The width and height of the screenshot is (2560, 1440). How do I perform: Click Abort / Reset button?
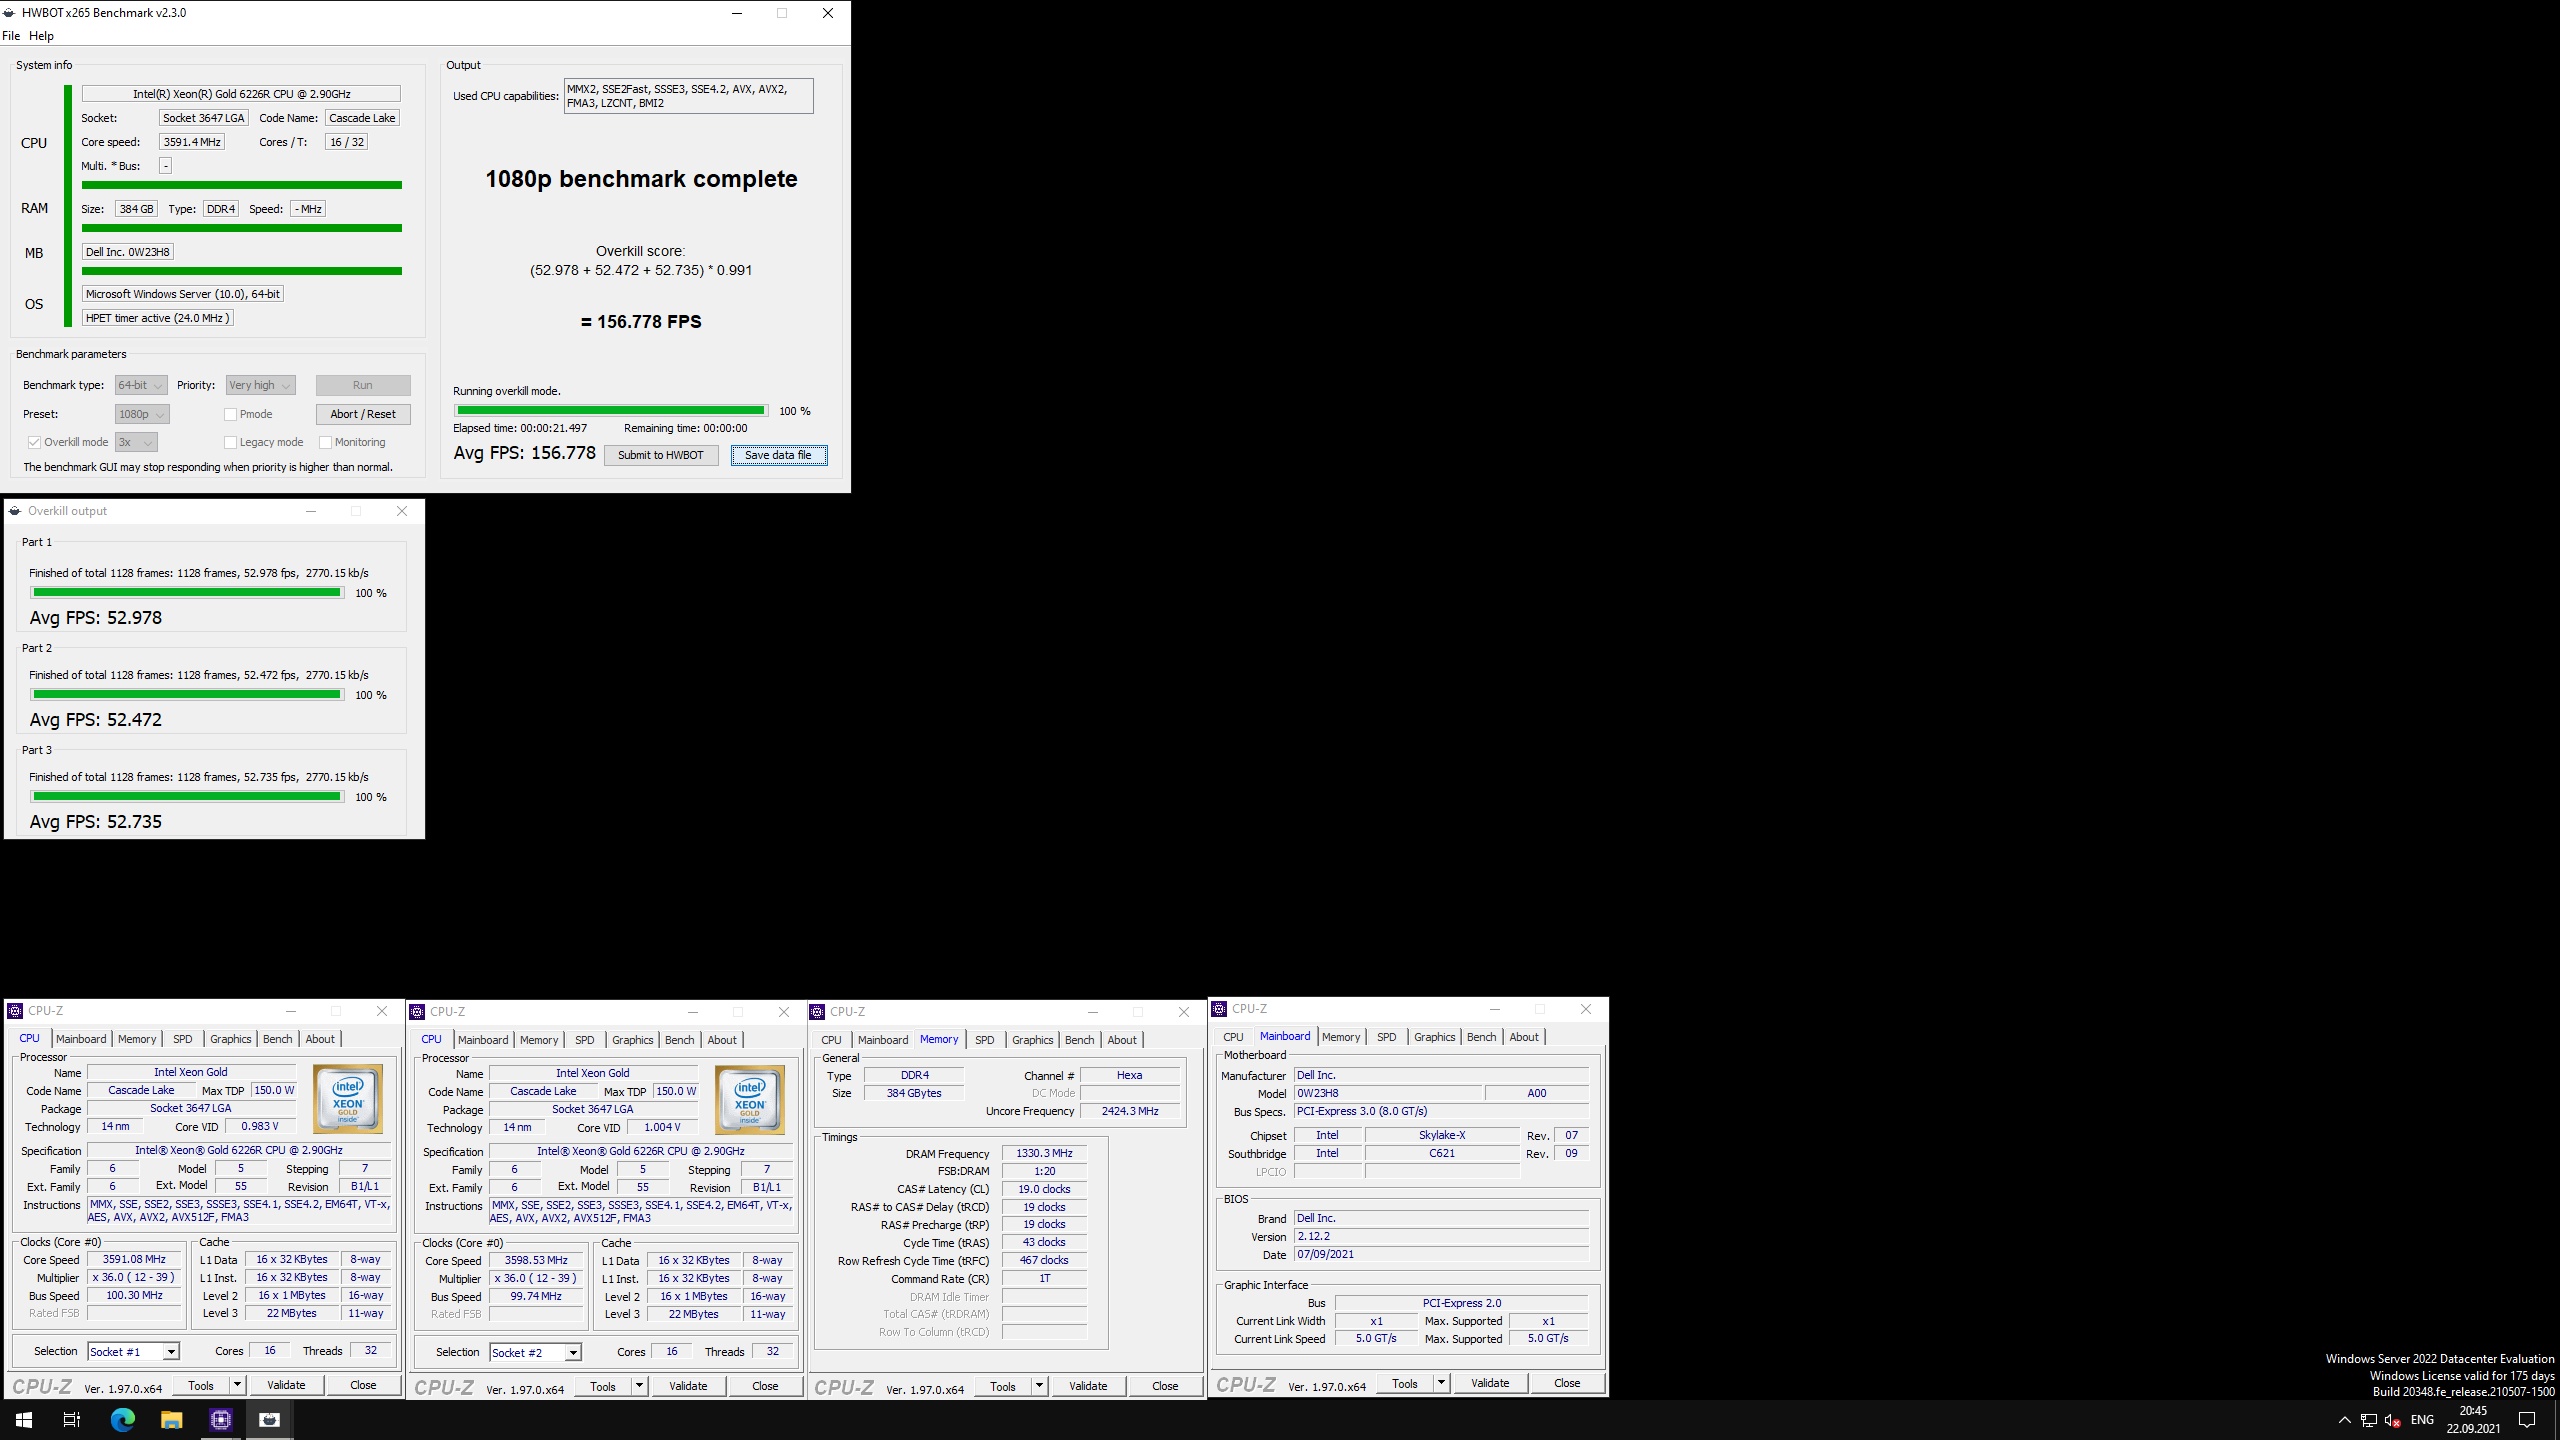click(x=363, y=414)
